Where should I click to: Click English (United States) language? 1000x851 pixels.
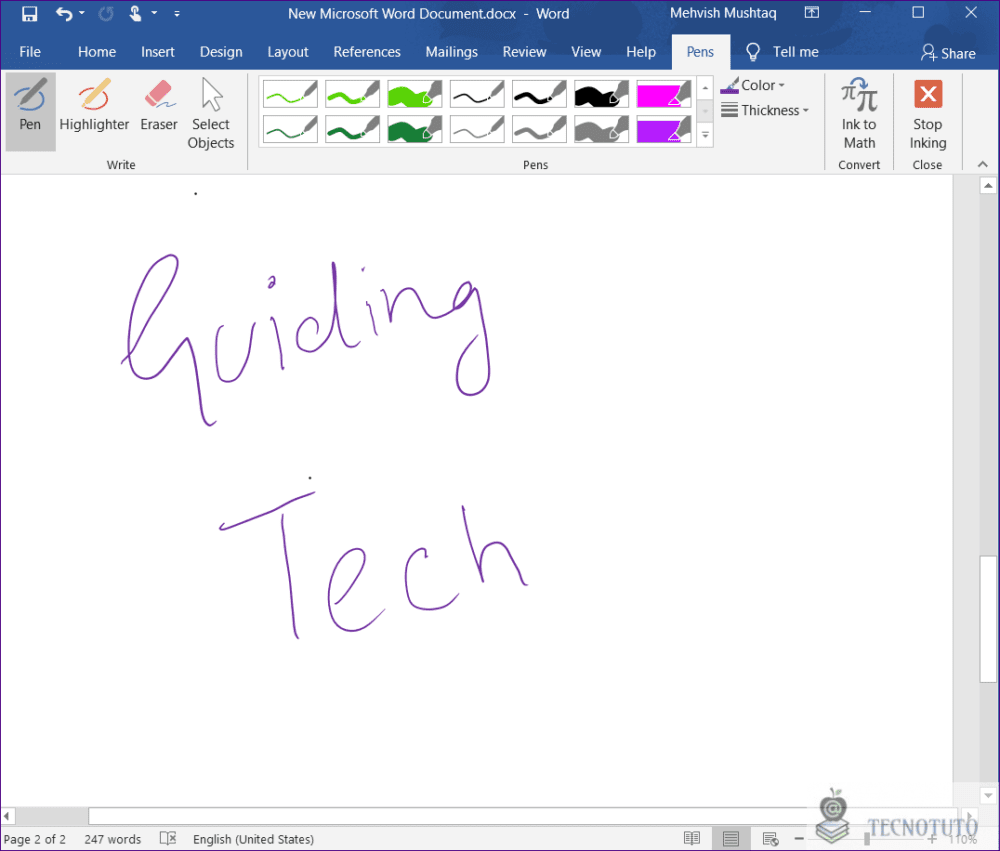[x=253, y=839]
